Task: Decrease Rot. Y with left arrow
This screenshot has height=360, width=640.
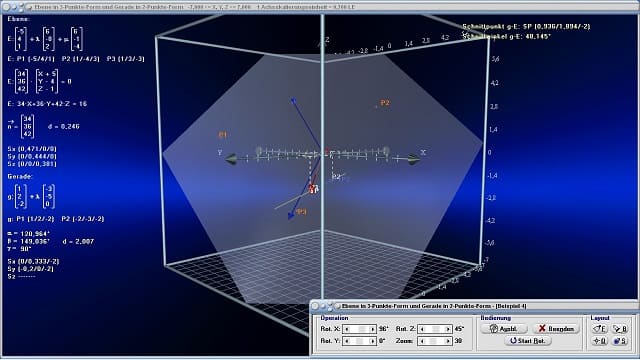Action: (347, 341)
